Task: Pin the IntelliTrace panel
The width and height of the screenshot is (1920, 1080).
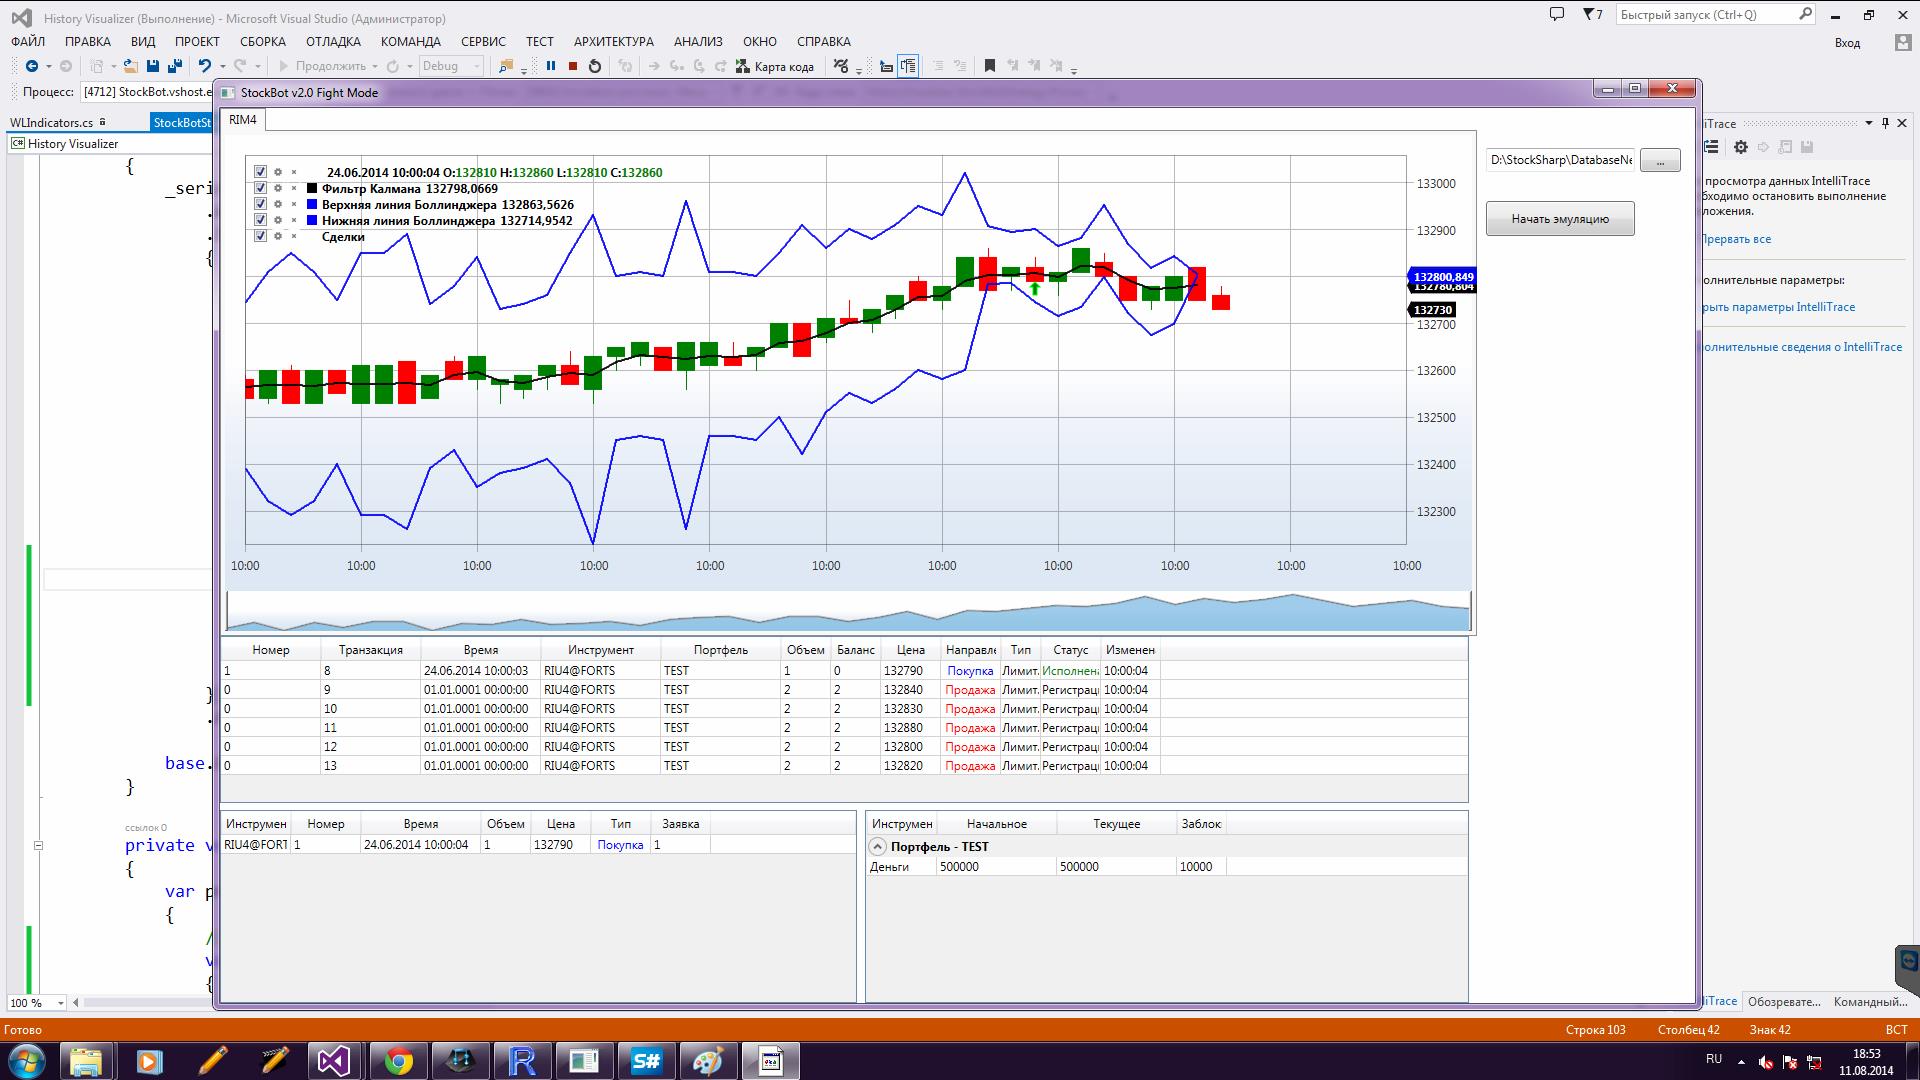Action: coord(1886,123)
